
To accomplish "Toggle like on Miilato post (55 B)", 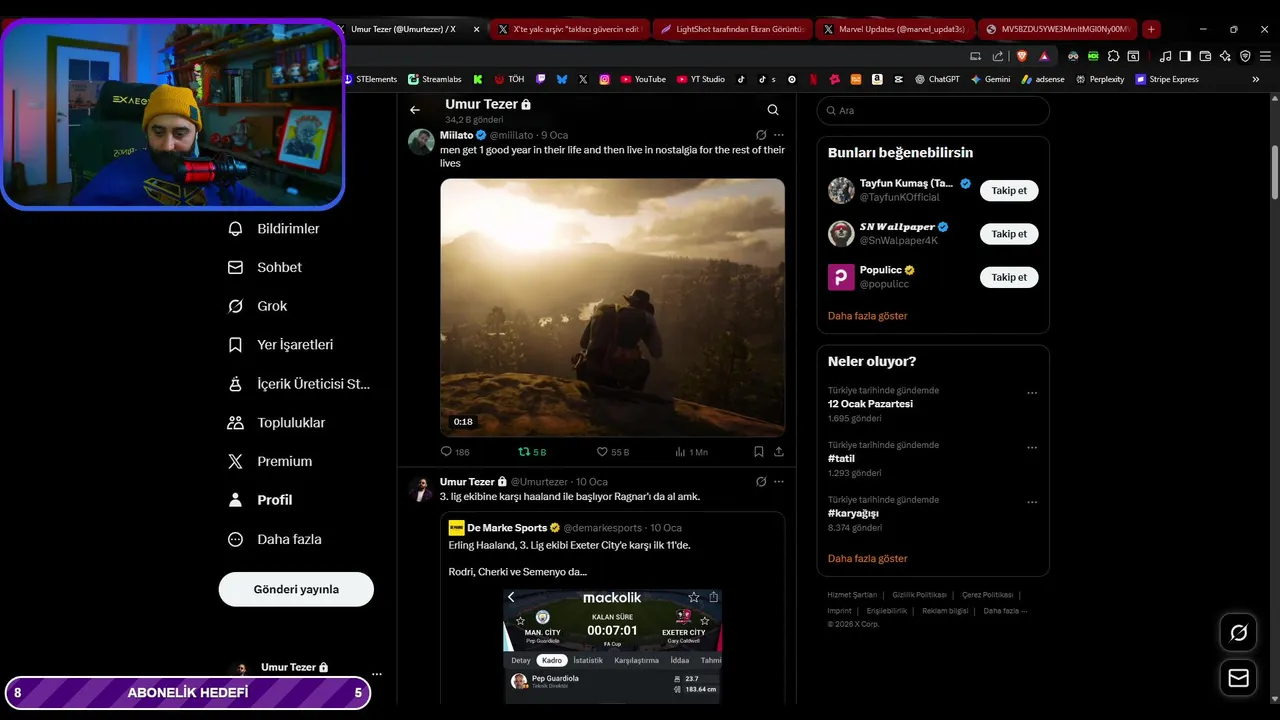I will [613, 452].
